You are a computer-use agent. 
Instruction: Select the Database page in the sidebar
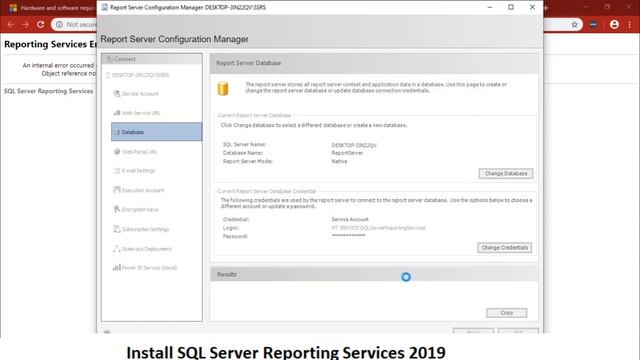tap(156, 132)
